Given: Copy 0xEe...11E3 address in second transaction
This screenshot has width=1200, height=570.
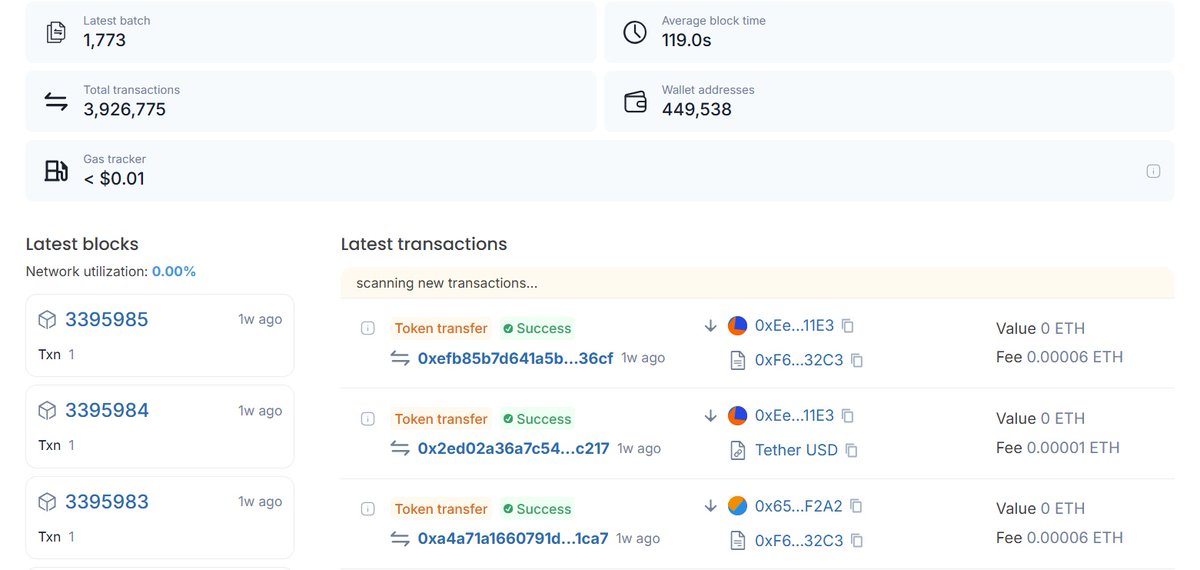Looking at the screenshot, I should pyautogui.click(x=848, y=416).
